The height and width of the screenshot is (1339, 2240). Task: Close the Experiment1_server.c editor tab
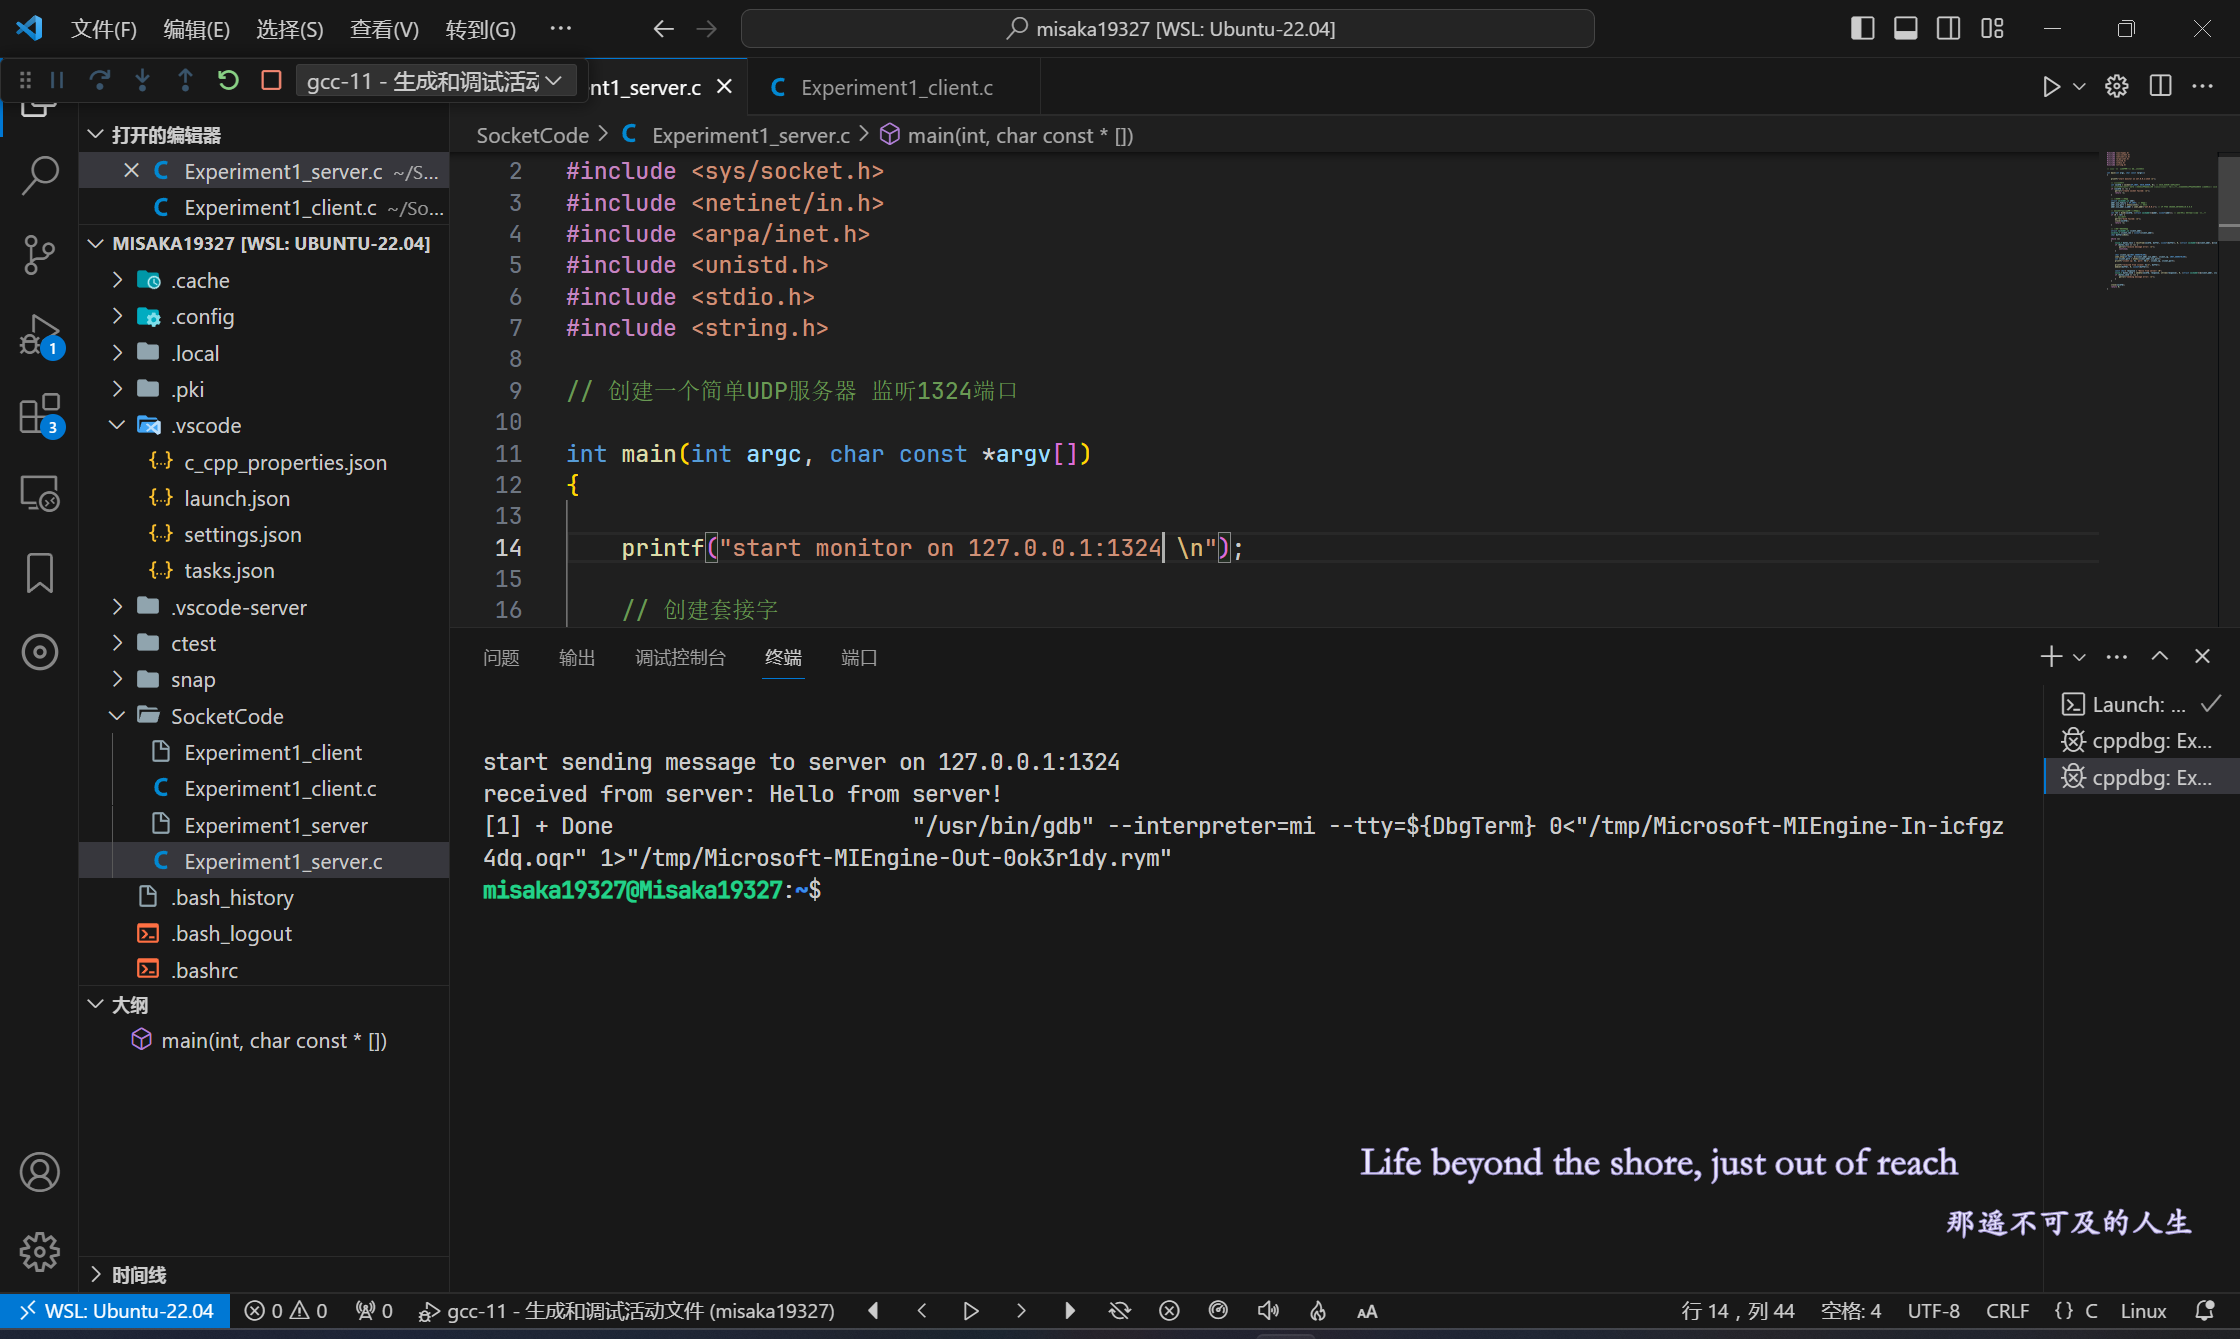(x=725, y=87)
